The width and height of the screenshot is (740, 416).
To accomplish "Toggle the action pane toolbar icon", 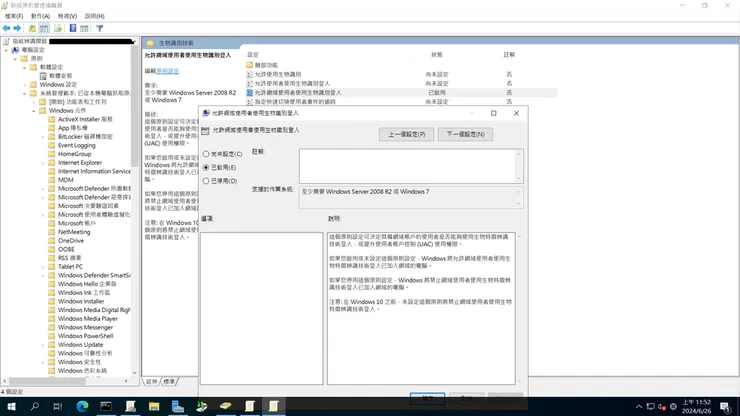I will pos(84,28).
